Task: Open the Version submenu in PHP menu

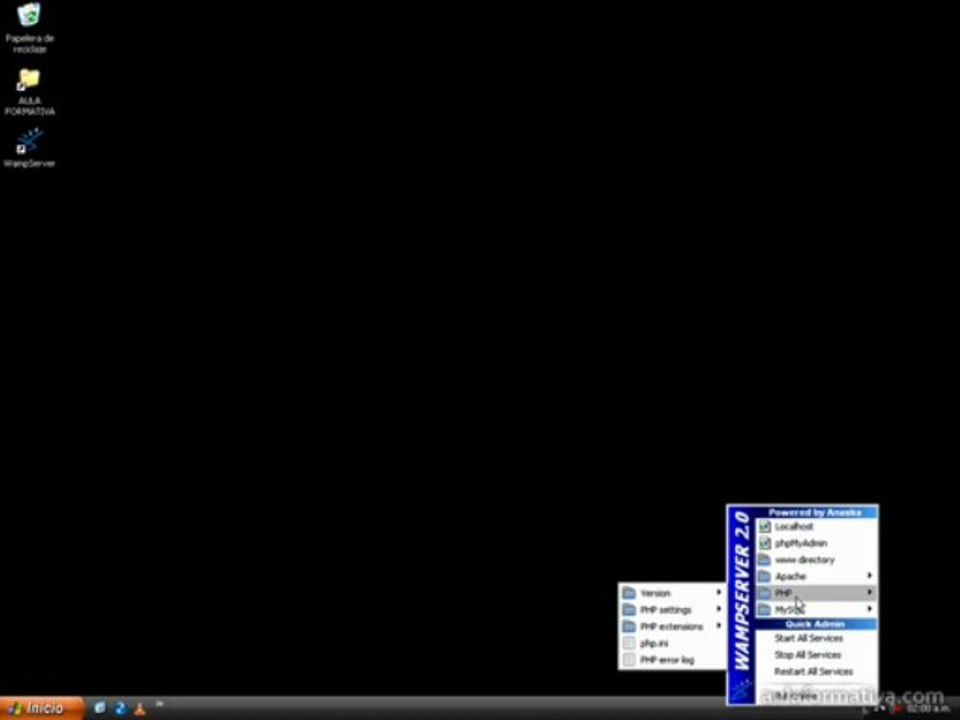Action: coord(672,593)
